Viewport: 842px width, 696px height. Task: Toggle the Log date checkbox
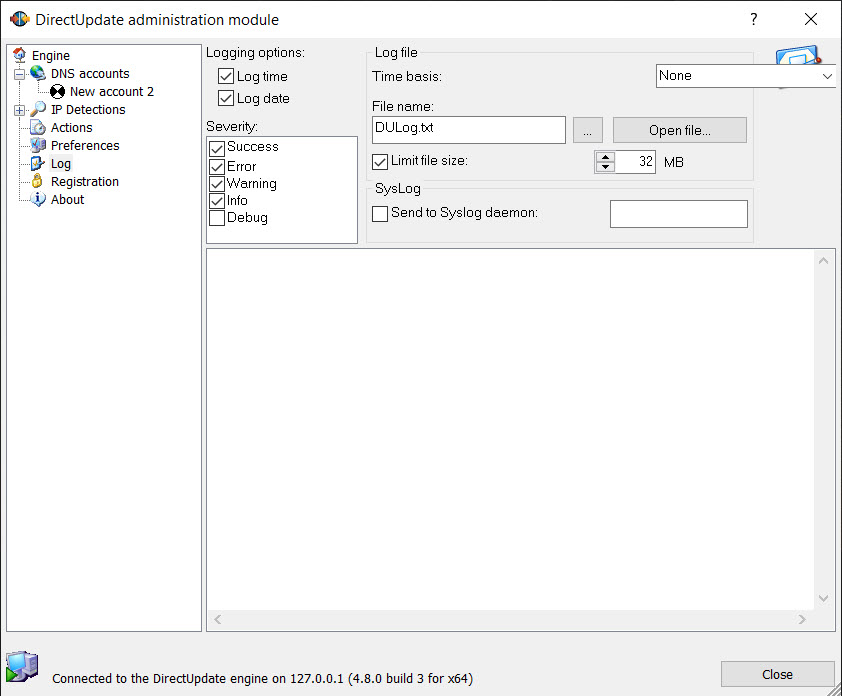(226, 98)
